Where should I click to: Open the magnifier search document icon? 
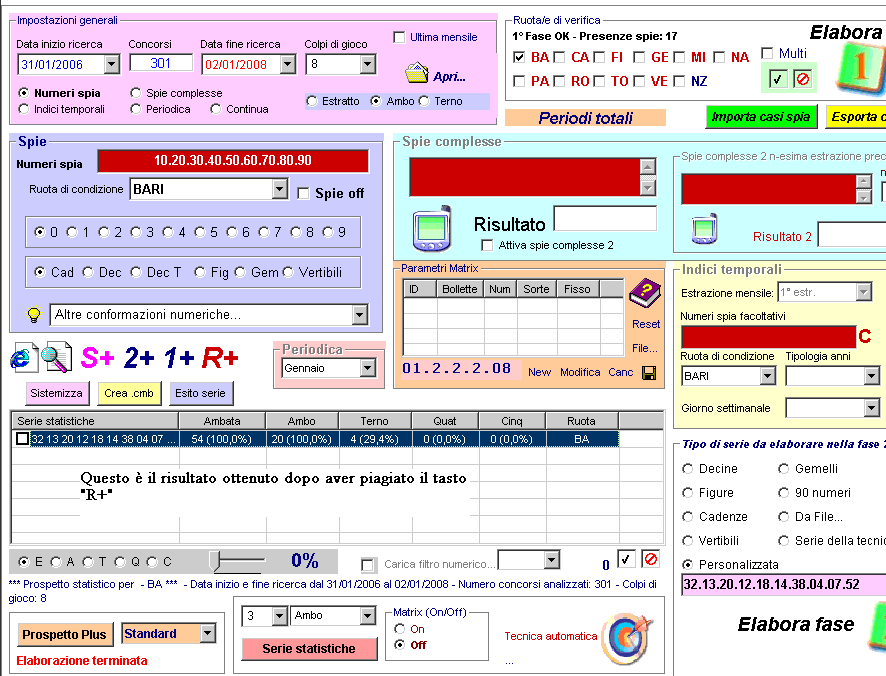click(x=55, y=358)
